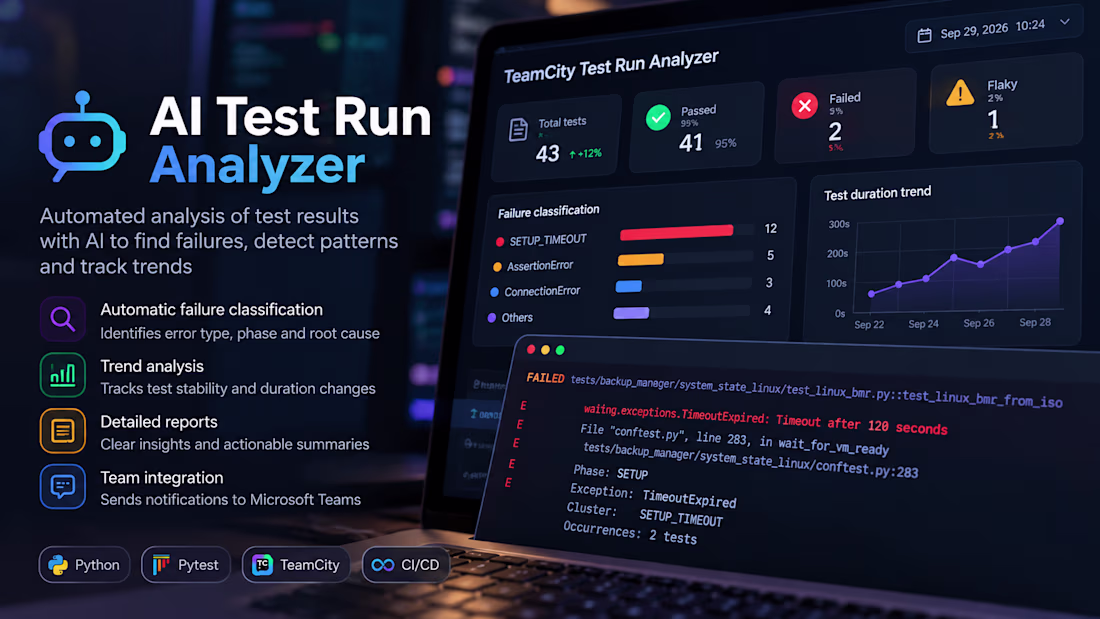
Task: Click the yellow minimize dot of the terminal window
Action: tap(545, 350)
